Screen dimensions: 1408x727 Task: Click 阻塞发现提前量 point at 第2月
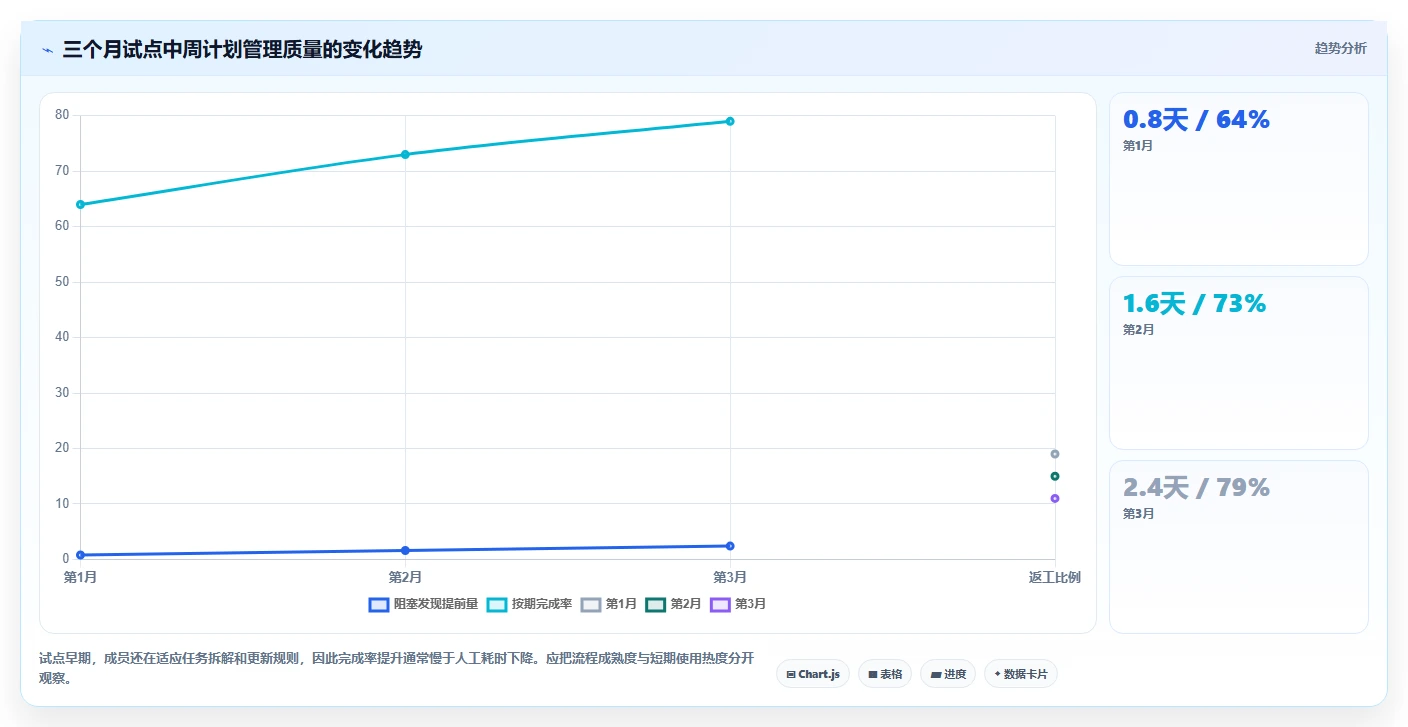[x=405, y=550]
